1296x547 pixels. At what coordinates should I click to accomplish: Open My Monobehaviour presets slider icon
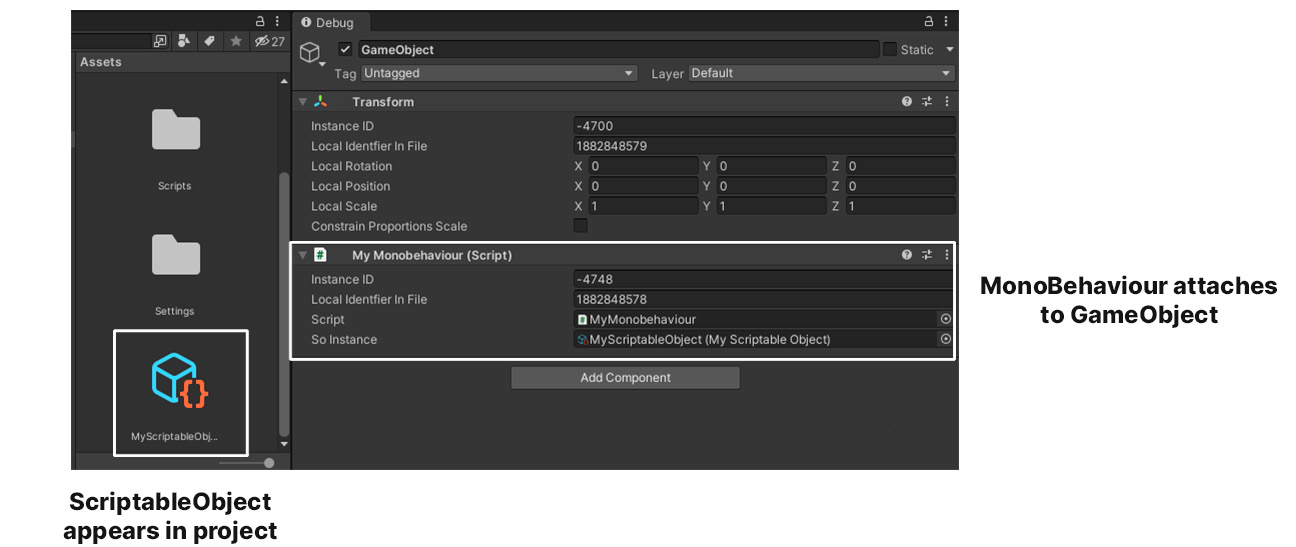tap(927, 255)
